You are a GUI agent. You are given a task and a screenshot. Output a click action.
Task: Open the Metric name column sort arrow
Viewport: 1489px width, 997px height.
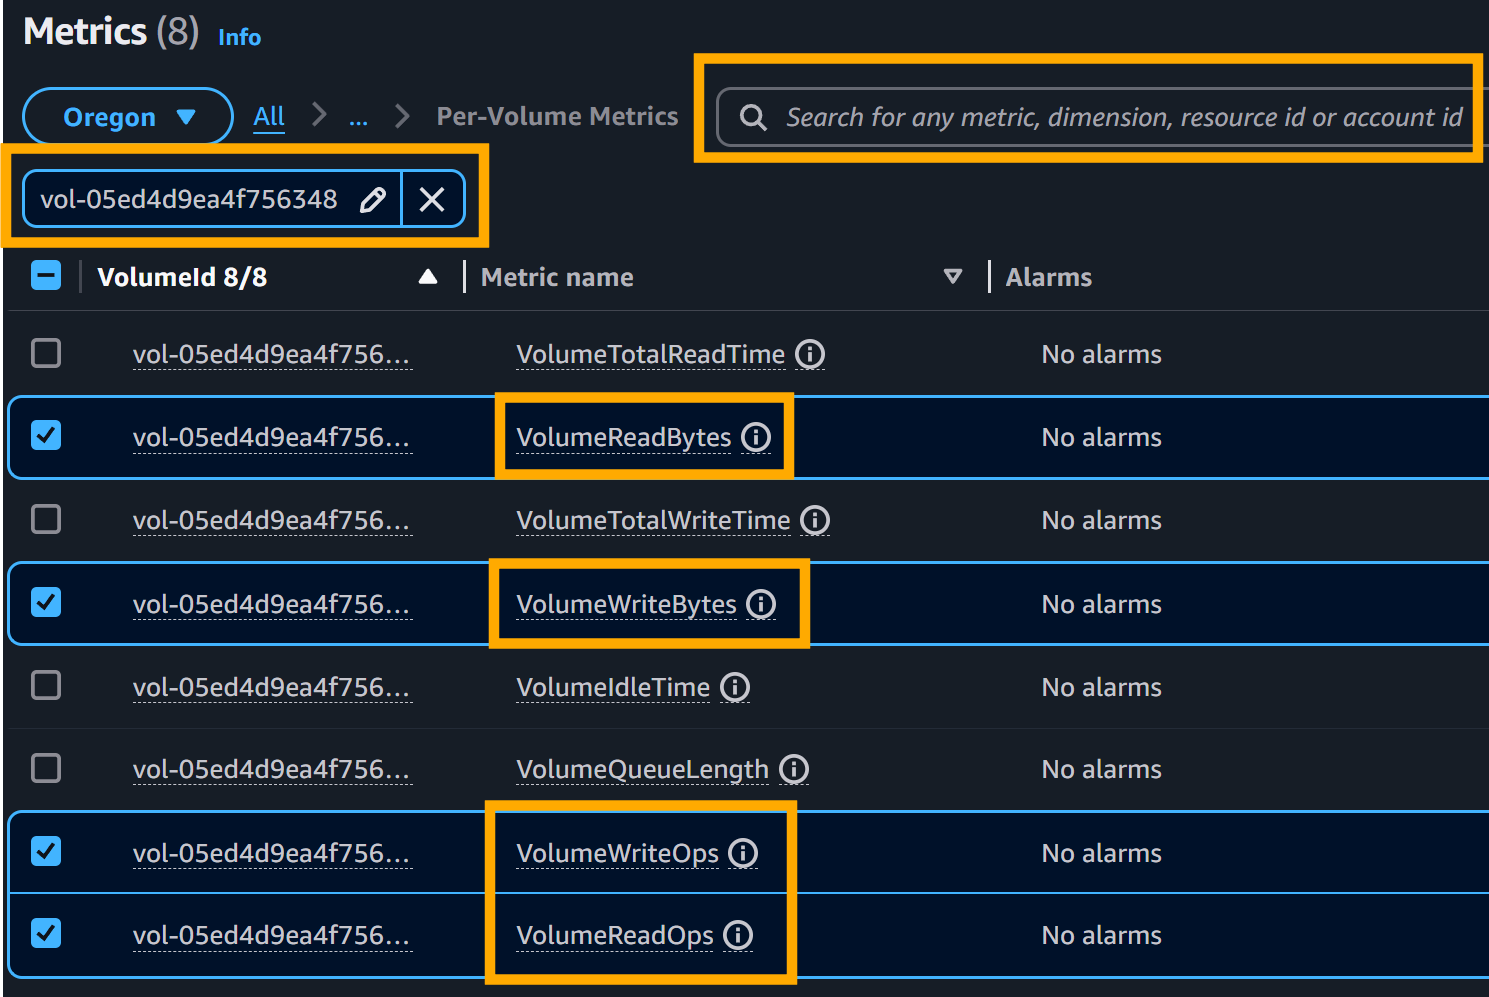coord(953,277)
